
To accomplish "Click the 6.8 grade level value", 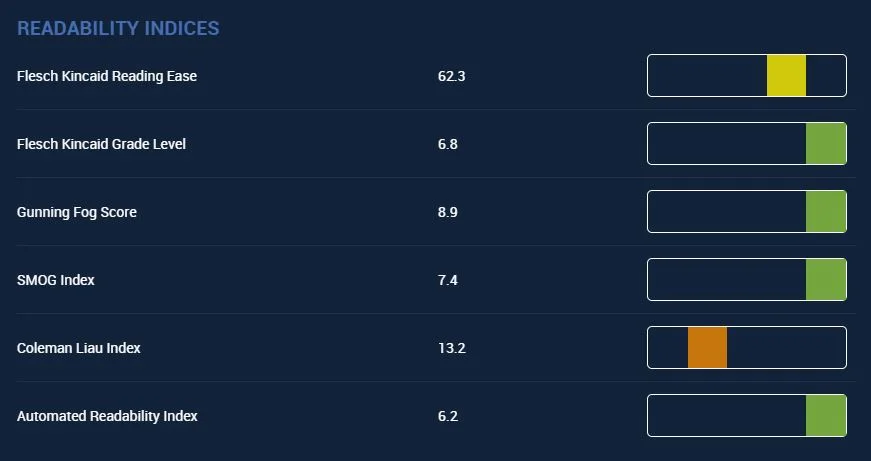I will coord(448,144).
